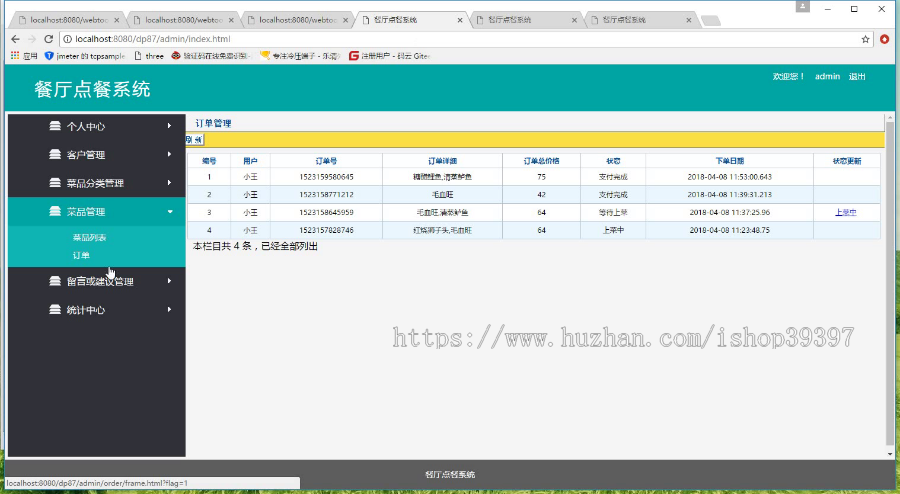This screenshot has width=900, height=494.
Task: Expand the 个人中心 menu arrow
Action: click(x=169, y=126)
